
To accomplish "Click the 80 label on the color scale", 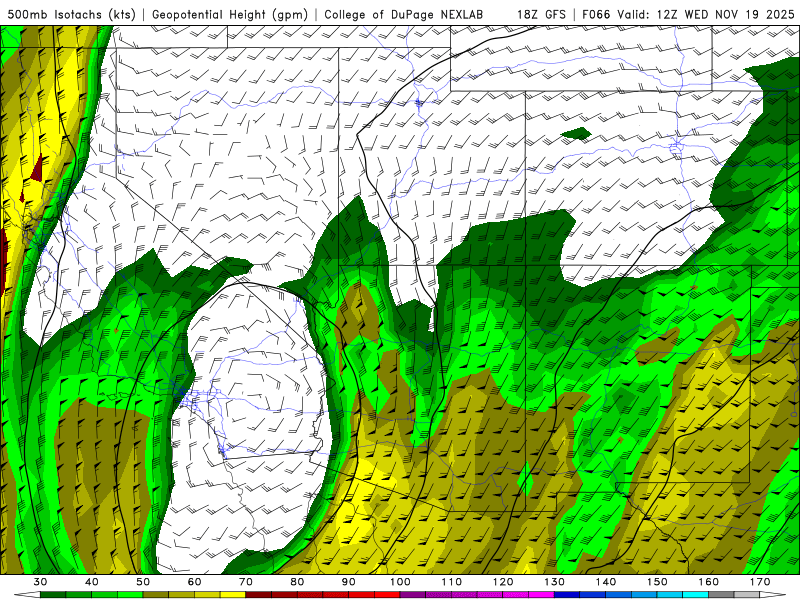I will (297, 582).
